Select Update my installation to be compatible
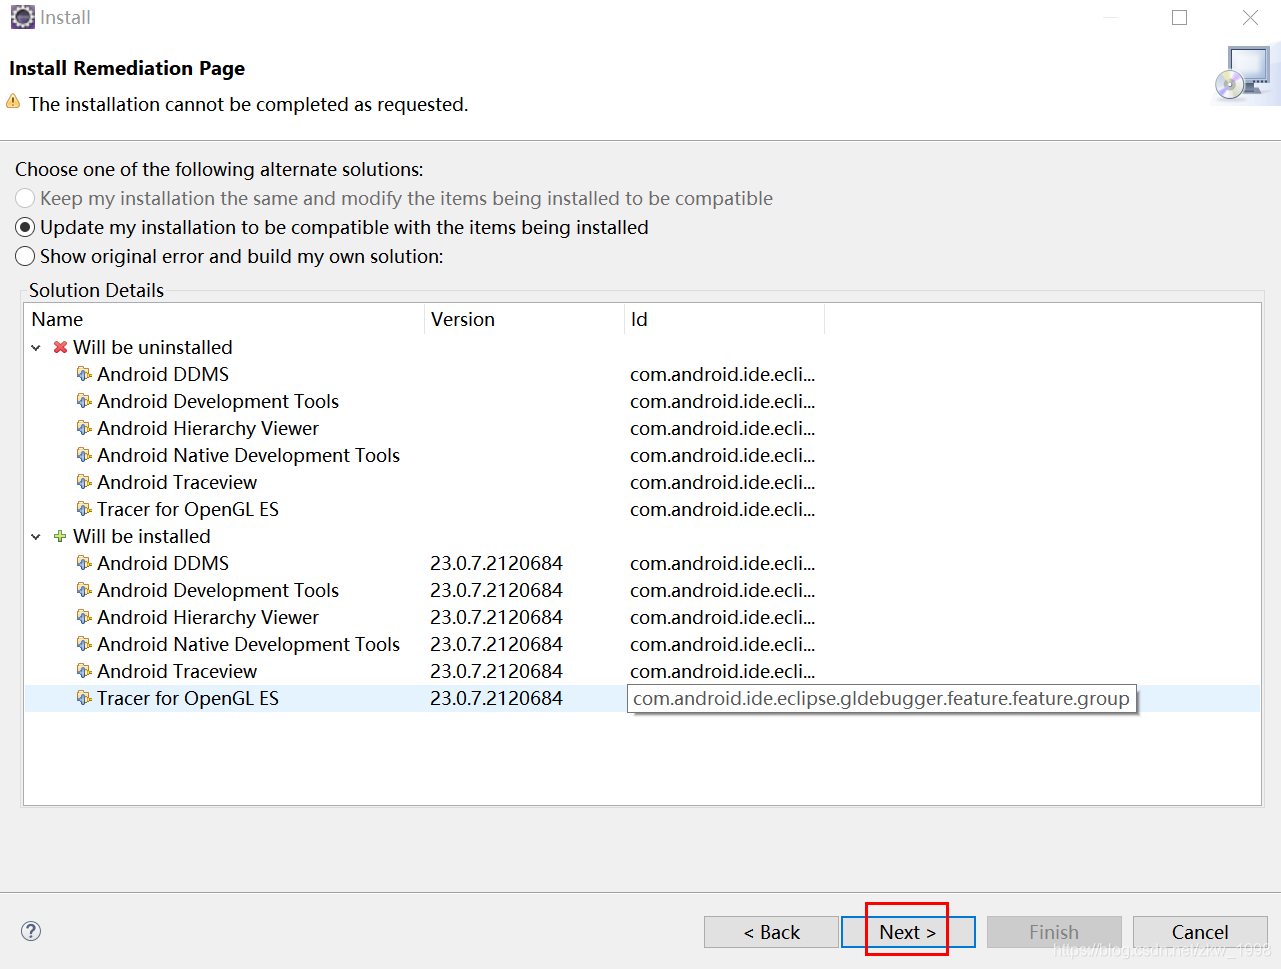 332,227
